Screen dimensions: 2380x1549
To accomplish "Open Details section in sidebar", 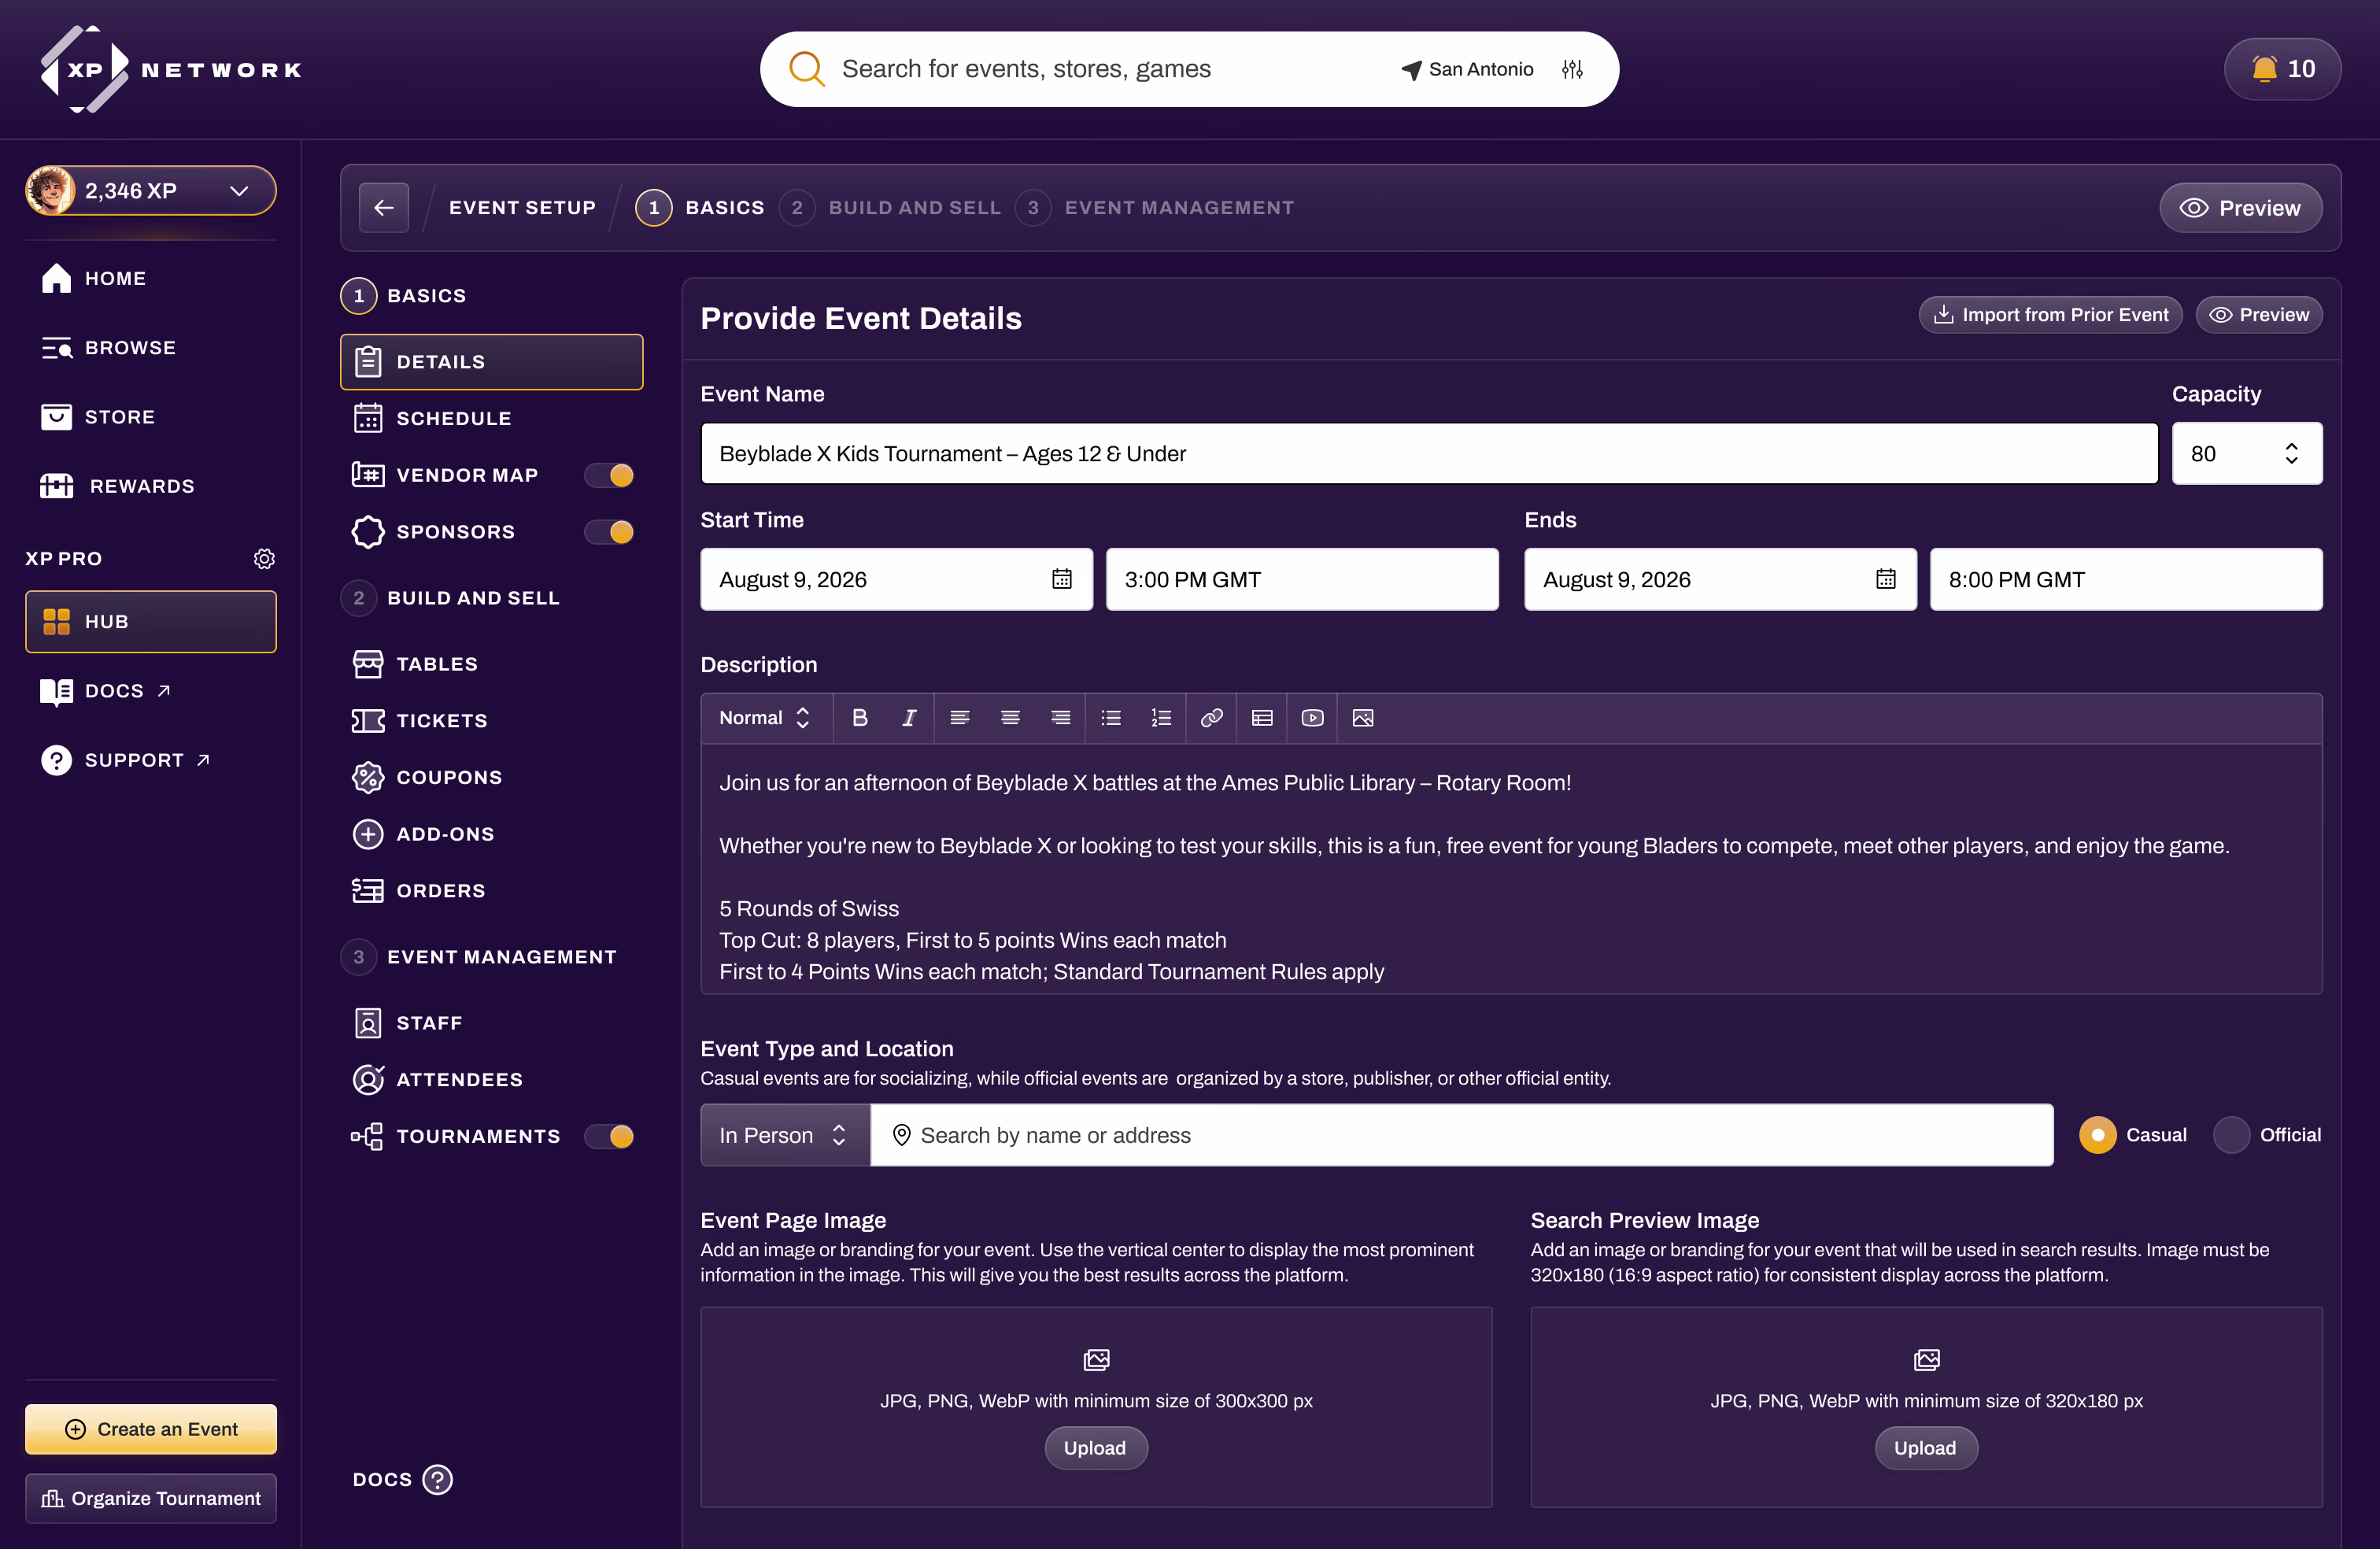I will point(491,362).
